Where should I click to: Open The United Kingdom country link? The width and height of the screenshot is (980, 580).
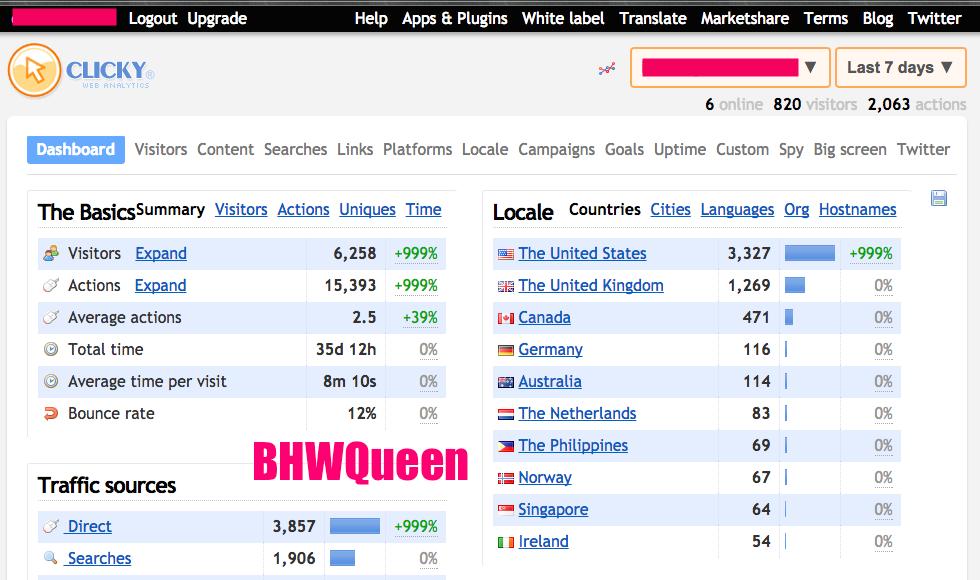coord(590,286)
